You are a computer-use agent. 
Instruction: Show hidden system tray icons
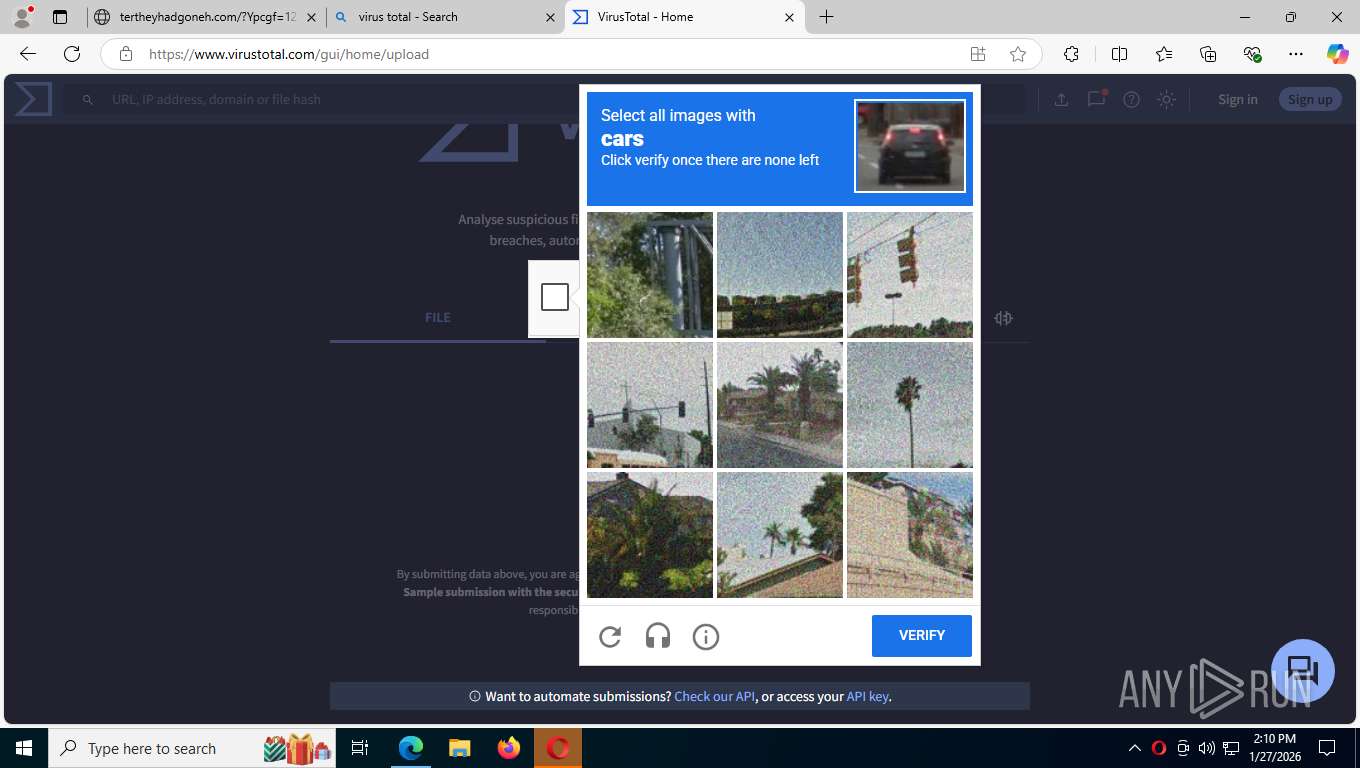pyautogui.click(x=1135, y=748)
